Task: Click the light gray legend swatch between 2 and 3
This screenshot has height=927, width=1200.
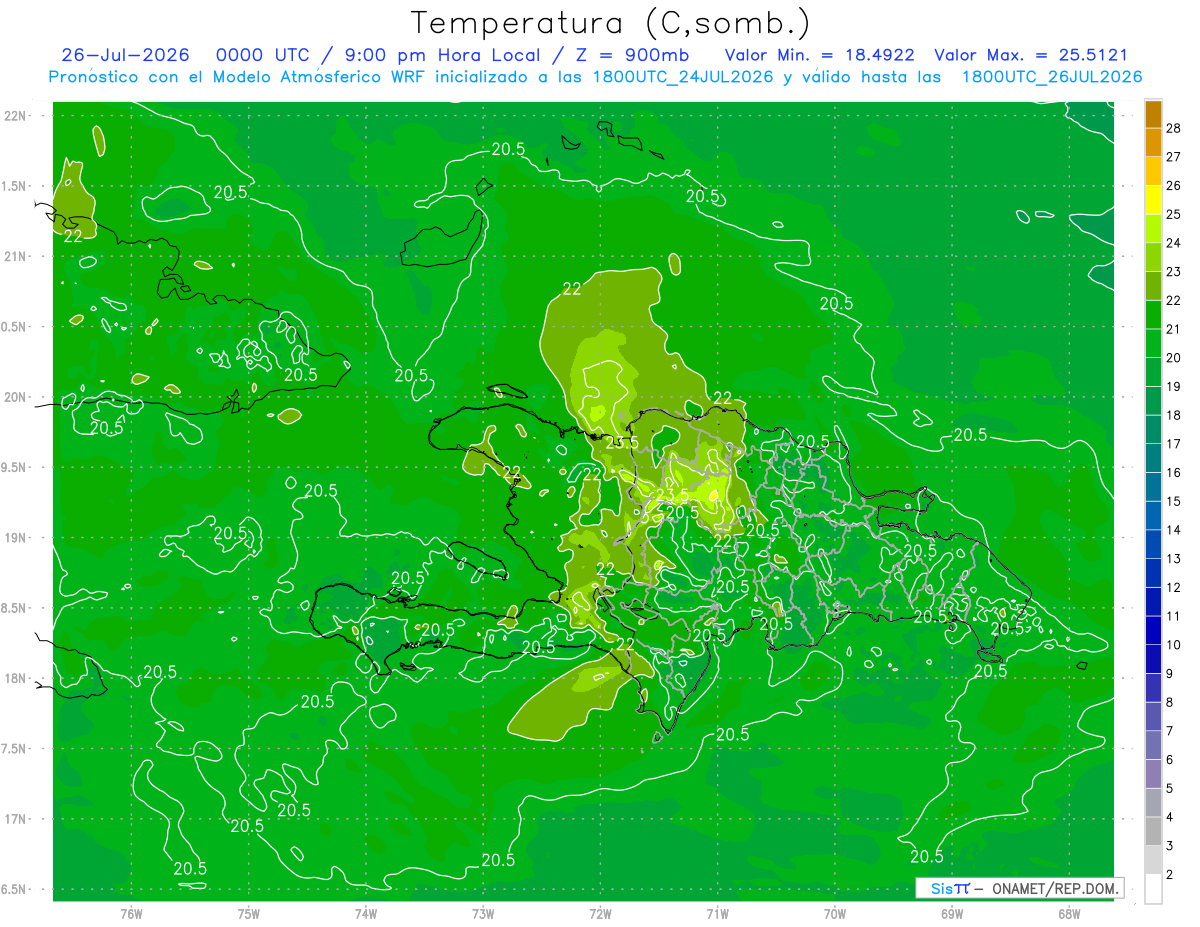Action: tap(1153, 860)
